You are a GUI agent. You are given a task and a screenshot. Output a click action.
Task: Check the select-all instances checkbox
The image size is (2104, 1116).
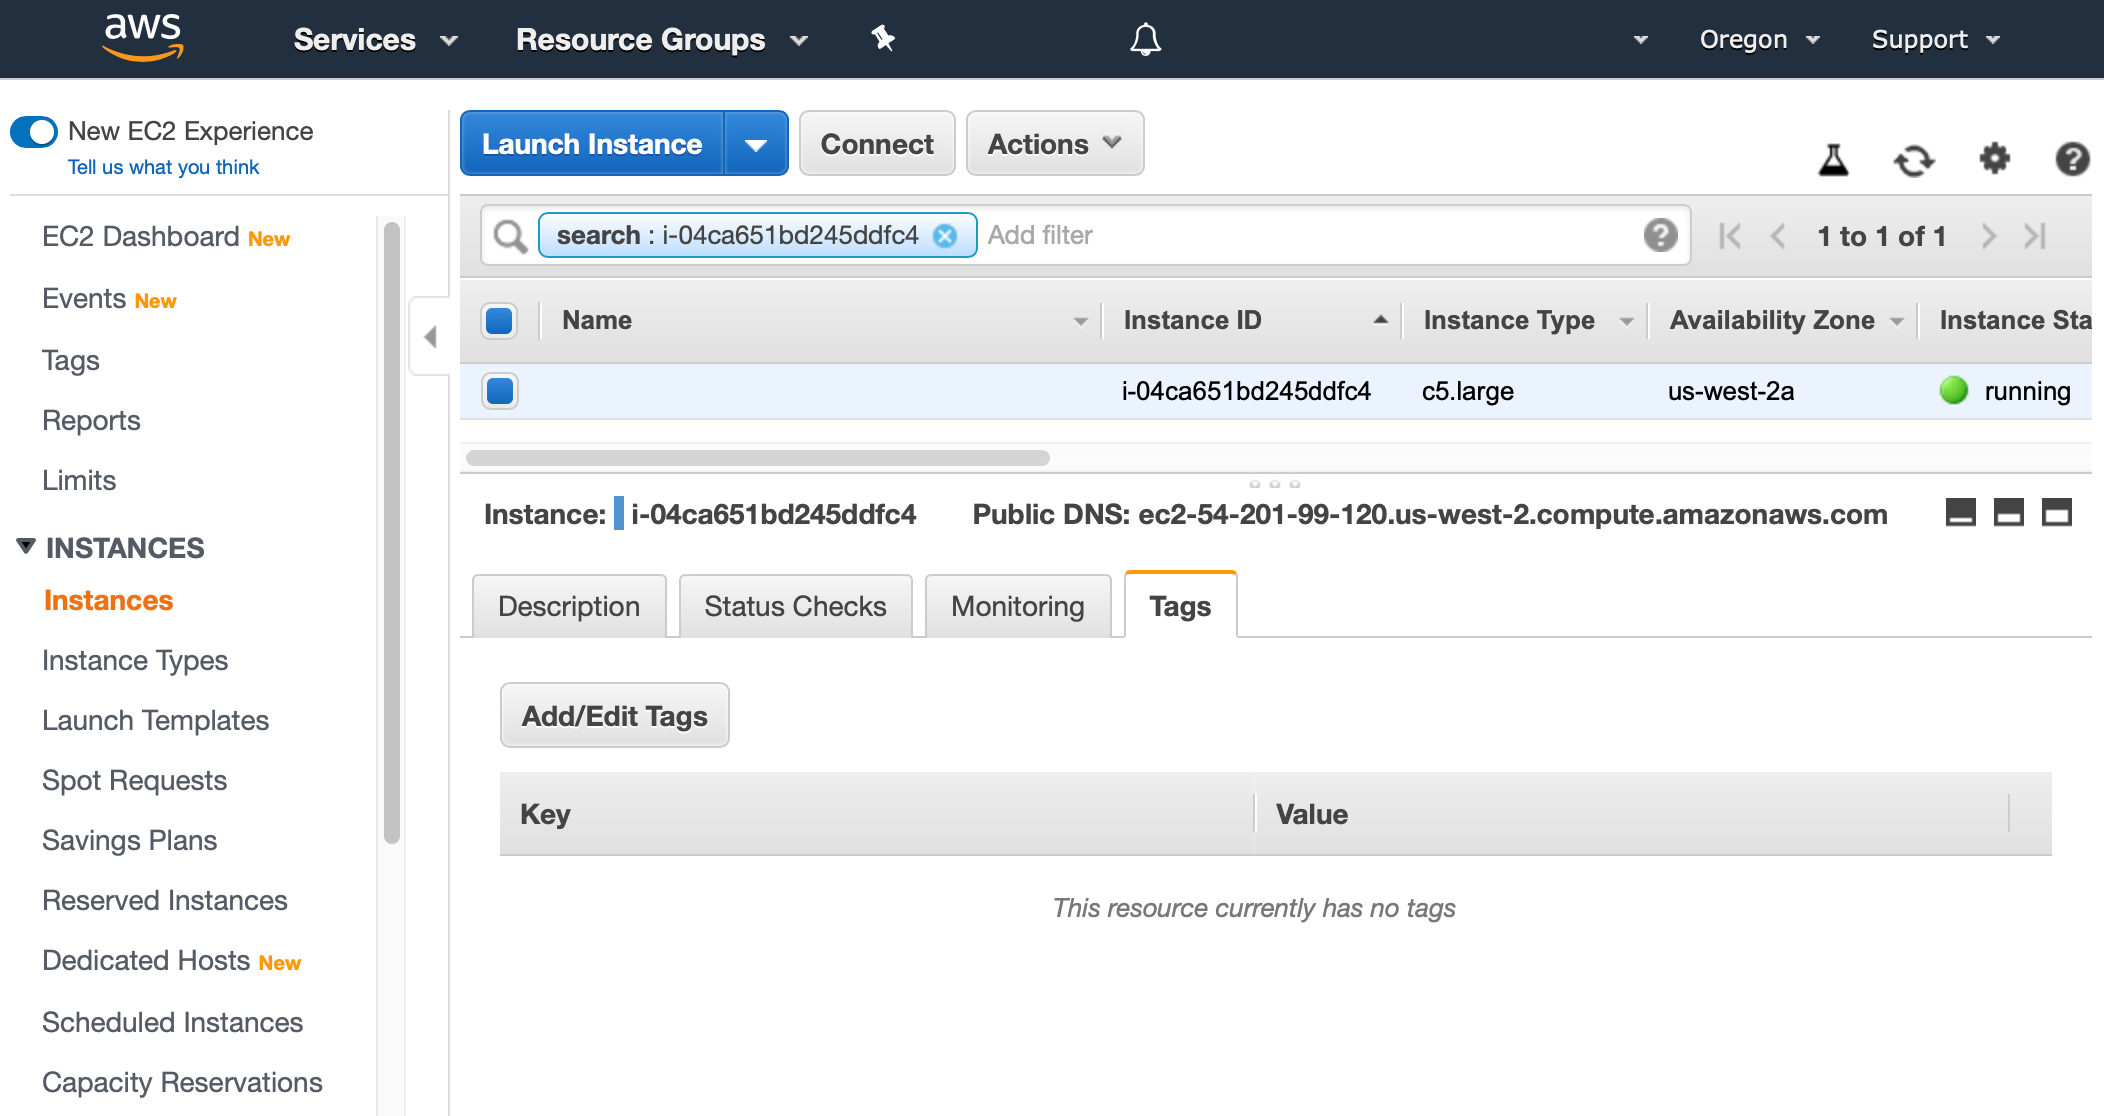[499, 320]
